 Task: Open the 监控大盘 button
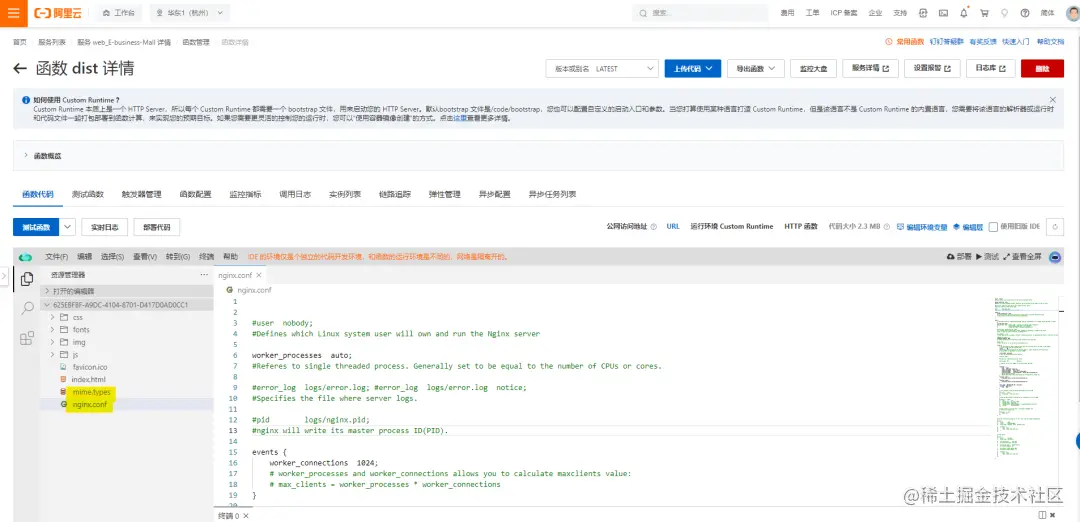click(813, 68)
